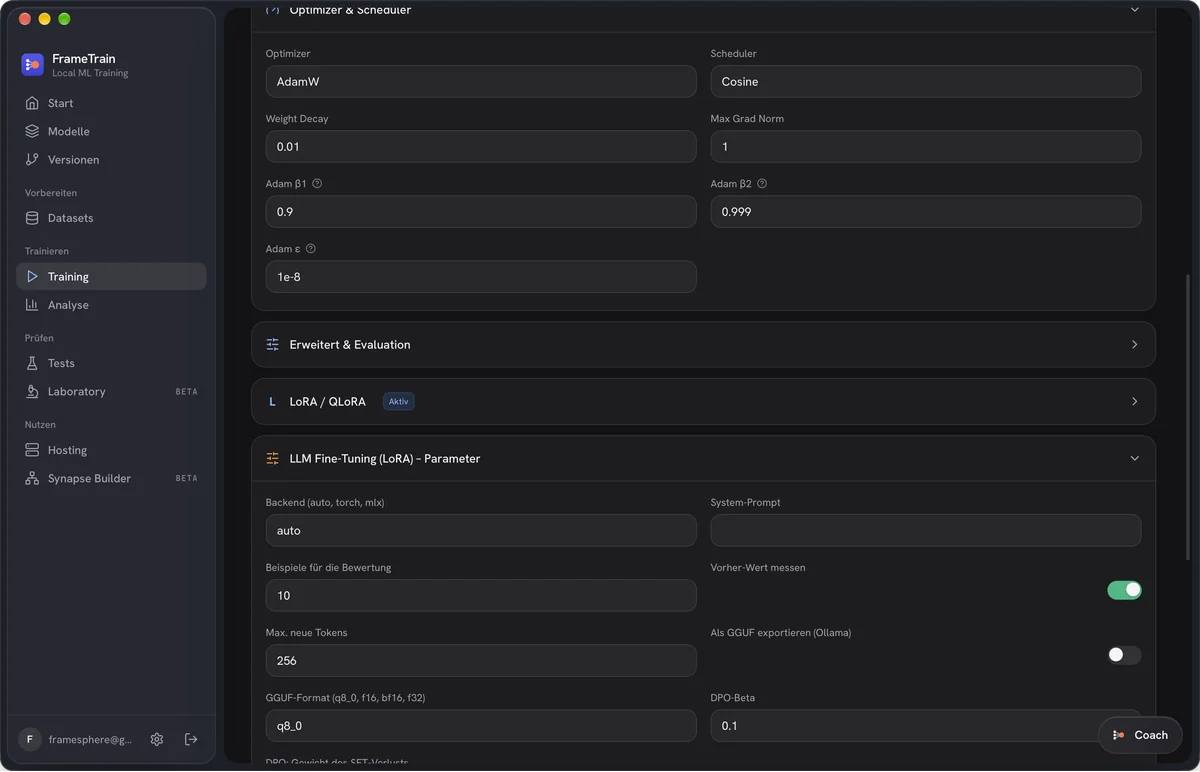The height and width of the screenshot is (772, 1200).
Task: Open the Laboratory beta page
Action: (111, 391)
